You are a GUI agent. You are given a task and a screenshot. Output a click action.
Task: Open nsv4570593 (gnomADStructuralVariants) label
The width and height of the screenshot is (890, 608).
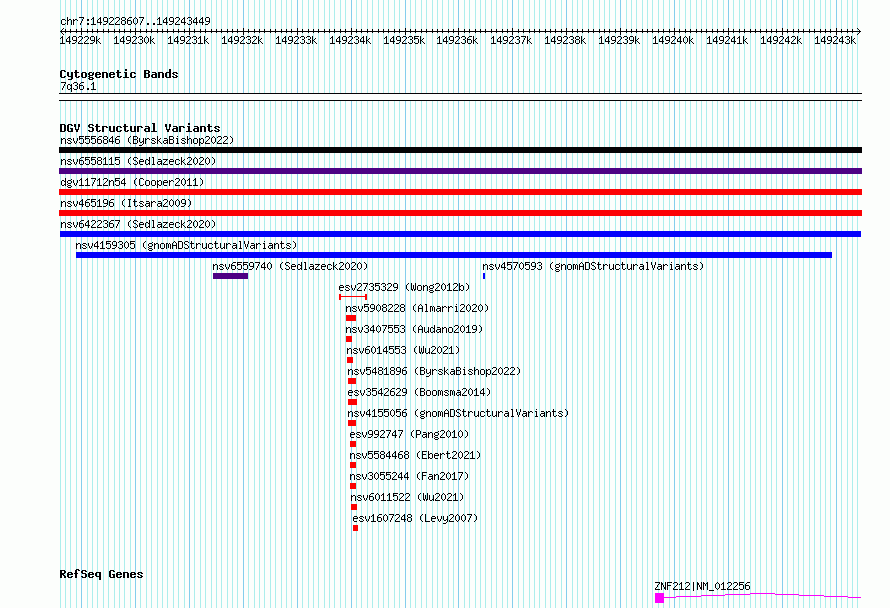[593, 266]
